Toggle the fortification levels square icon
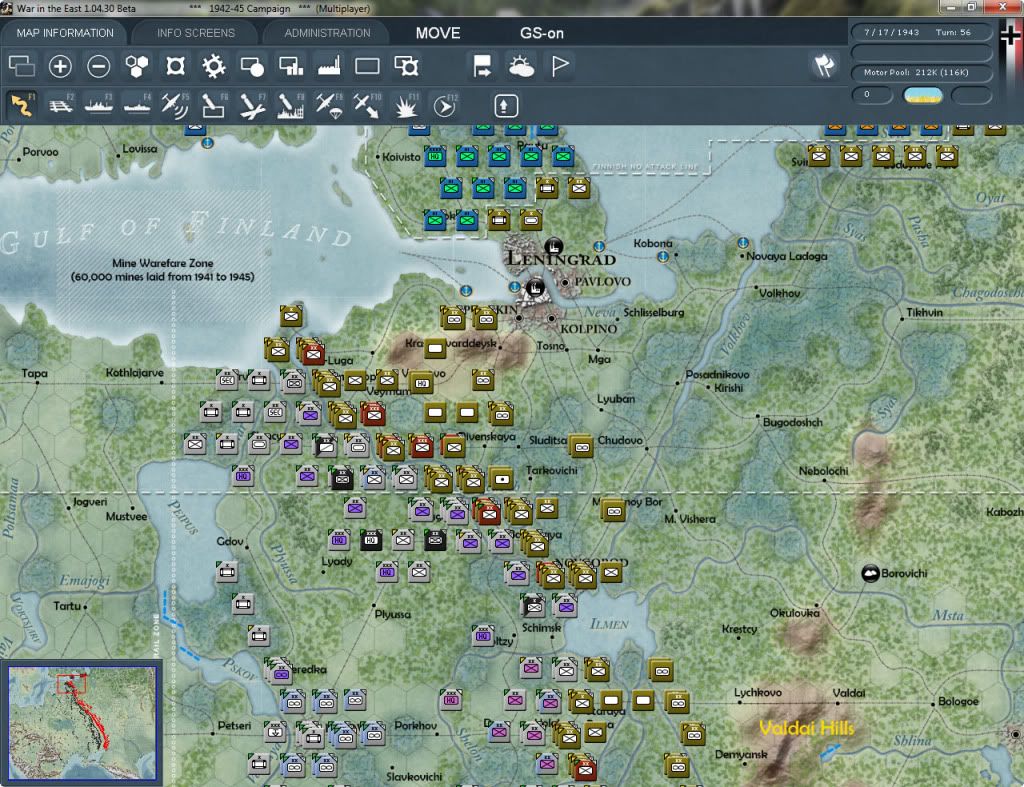This screenshot has width=1024, height=787. (x=175, y=66)
